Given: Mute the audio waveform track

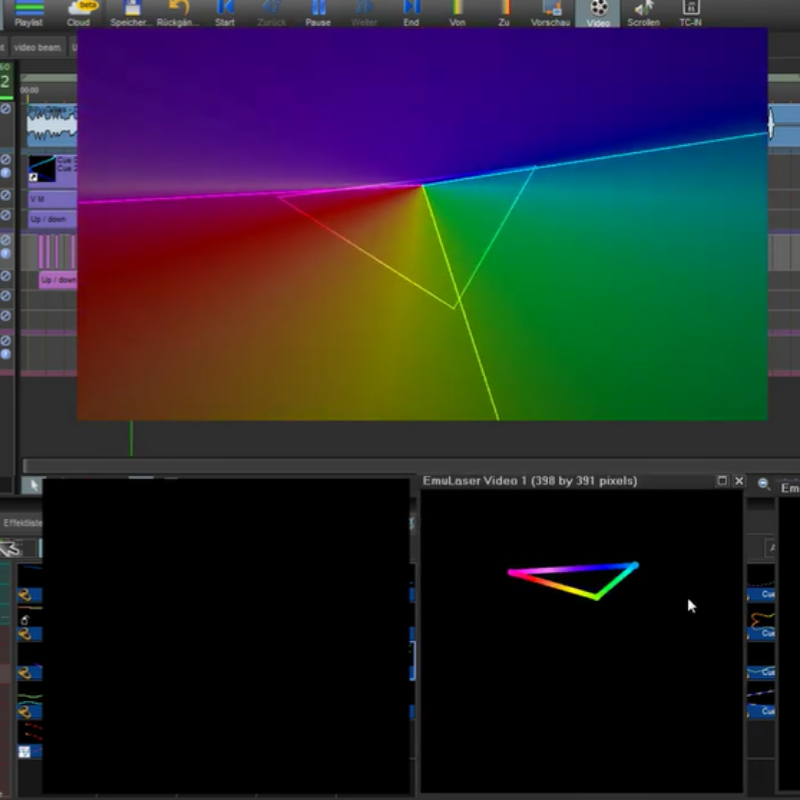Looking at the screenshot, I should pyautogui.click(x=8, y=108).
